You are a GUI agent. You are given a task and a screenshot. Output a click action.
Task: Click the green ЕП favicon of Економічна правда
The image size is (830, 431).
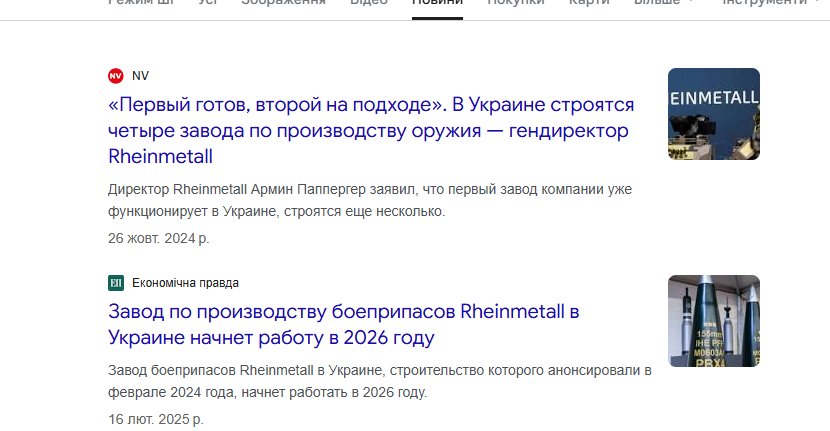pyautogui.click(x=116, y=283)
